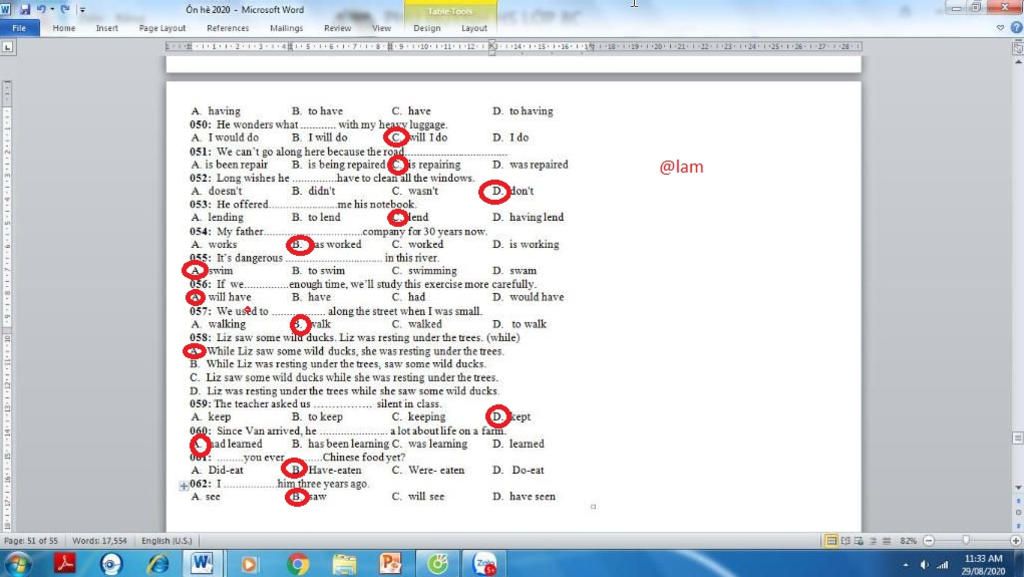Open the Table Tools Layout tab
The image size is (1024, 577).
pyautogui.click(x=474, y=28)
